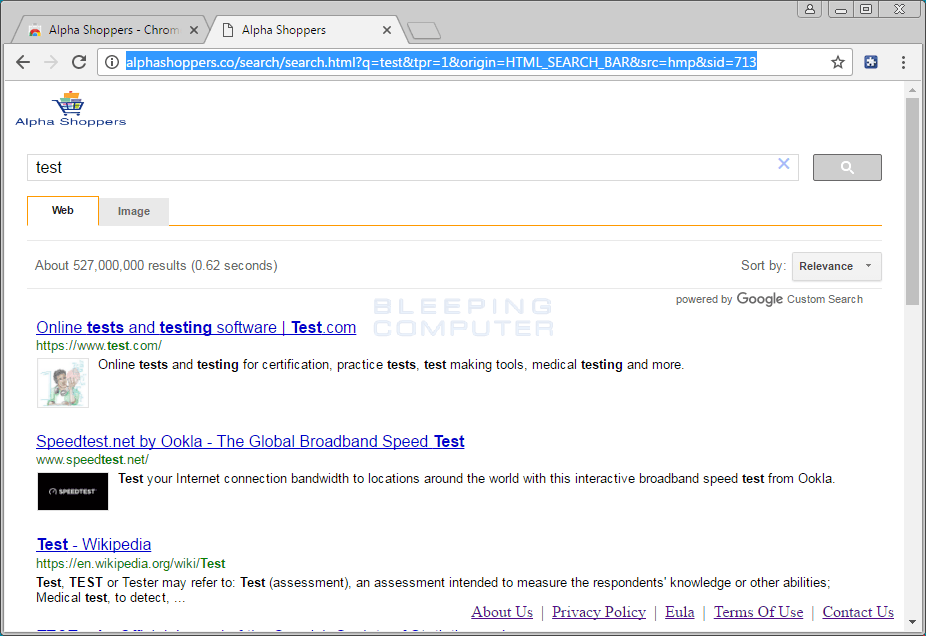Open the About Us footer link
The height and width of the screenshot is (636, 926).
502,612
